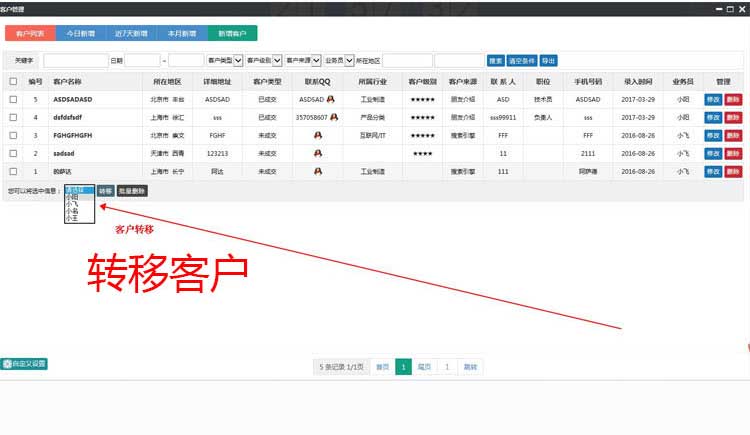Choose 小飞 in the transfer salesperson list
The width and height of the screenshot is (750, 435).
pyautogui.click(x=73, y=204)
